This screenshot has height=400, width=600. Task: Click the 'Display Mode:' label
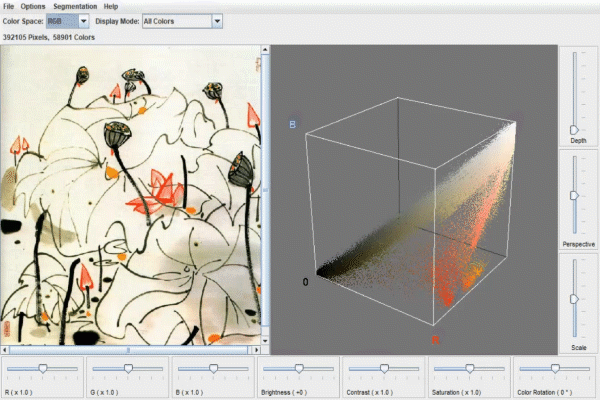[117, 21]
